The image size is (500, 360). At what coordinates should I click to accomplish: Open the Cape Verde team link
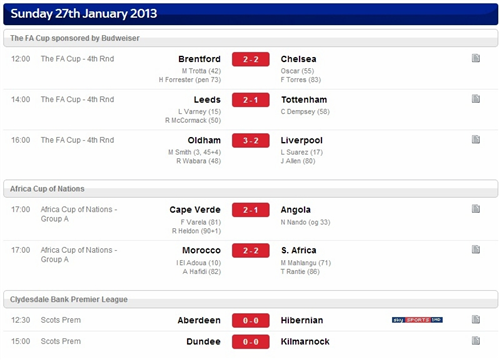(x=195, y=210)
